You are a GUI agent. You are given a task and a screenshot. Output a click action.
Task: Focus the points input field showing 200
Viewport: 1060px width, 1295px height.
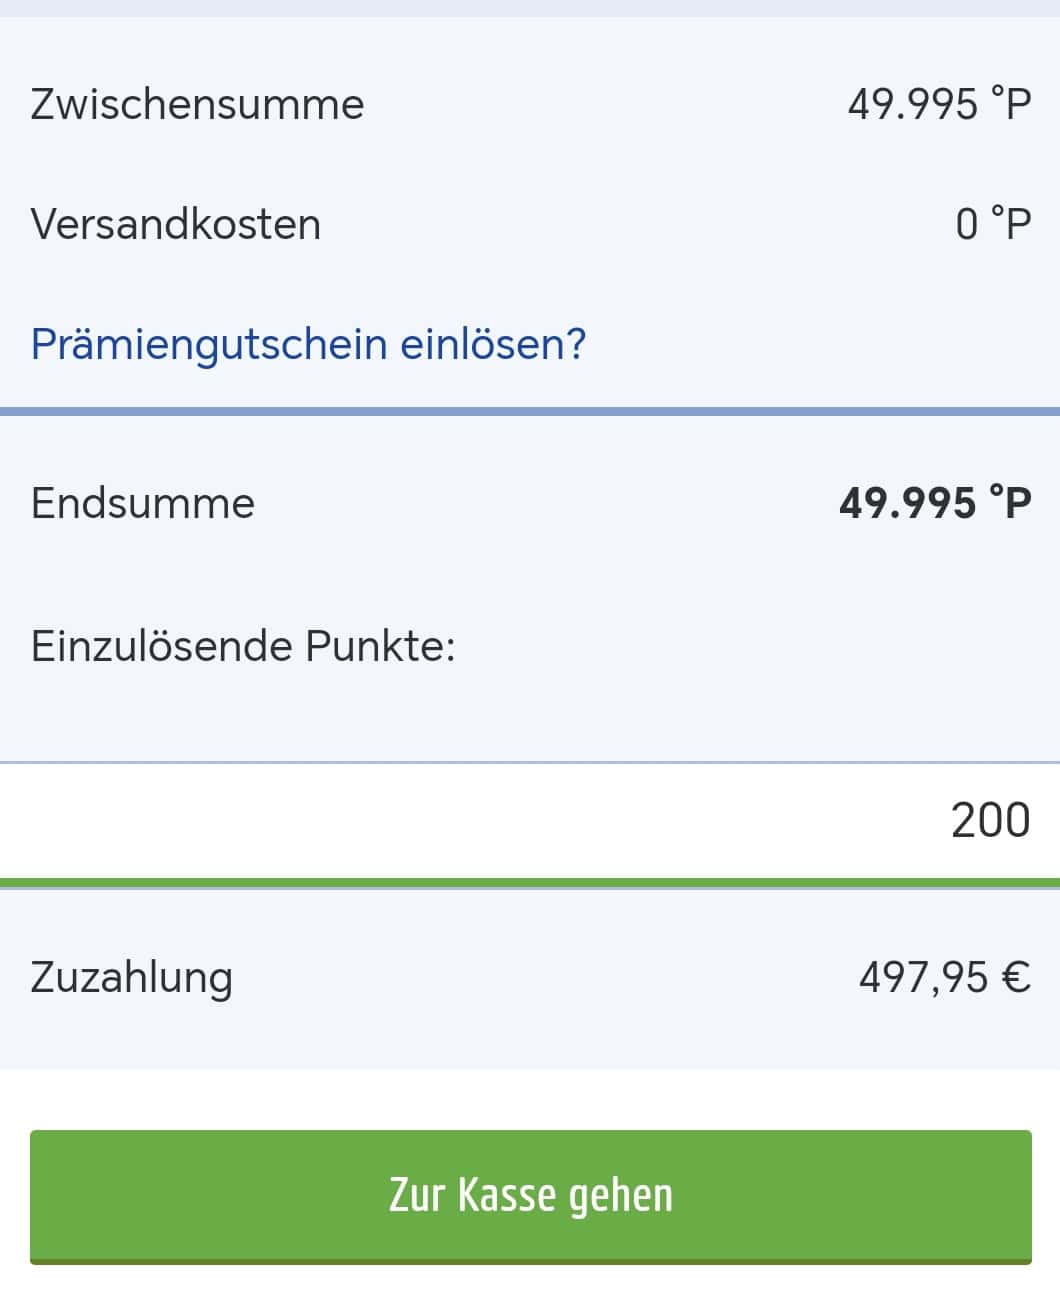(x=530, y=820)
